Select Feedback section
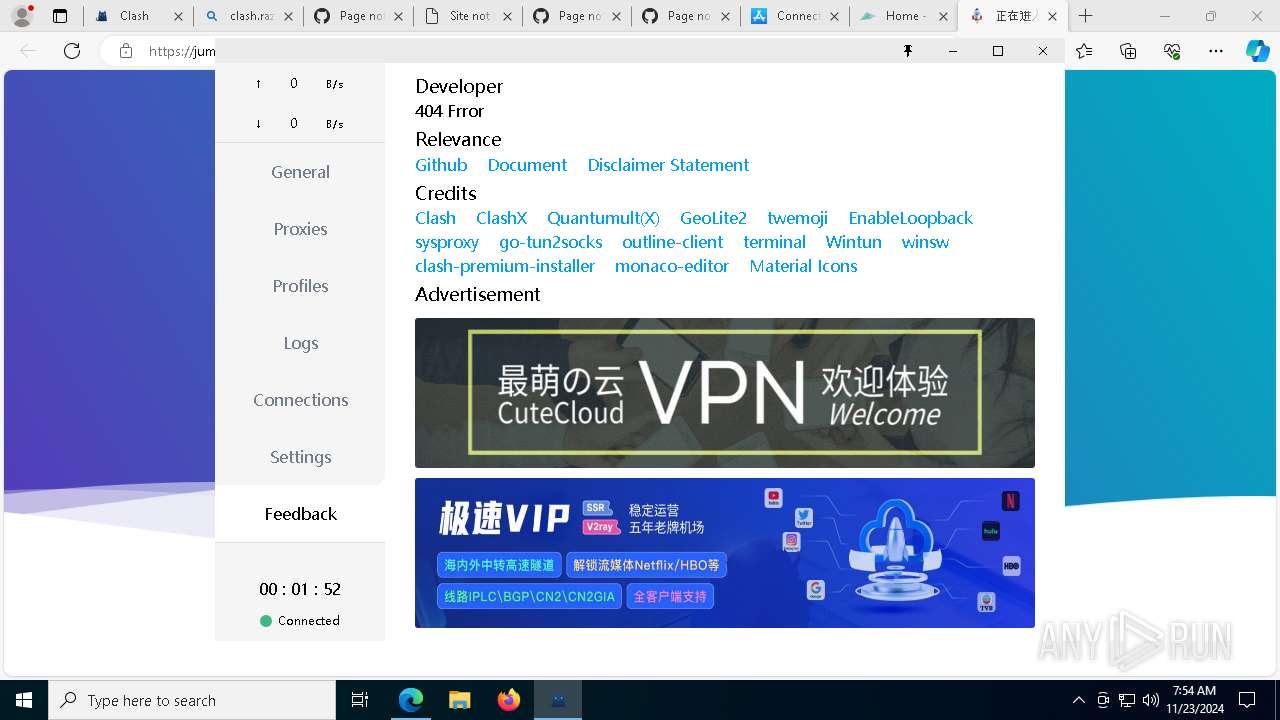Image resolution: width=1280 pixels, height=720 pixels. click(x=300, y=514)
